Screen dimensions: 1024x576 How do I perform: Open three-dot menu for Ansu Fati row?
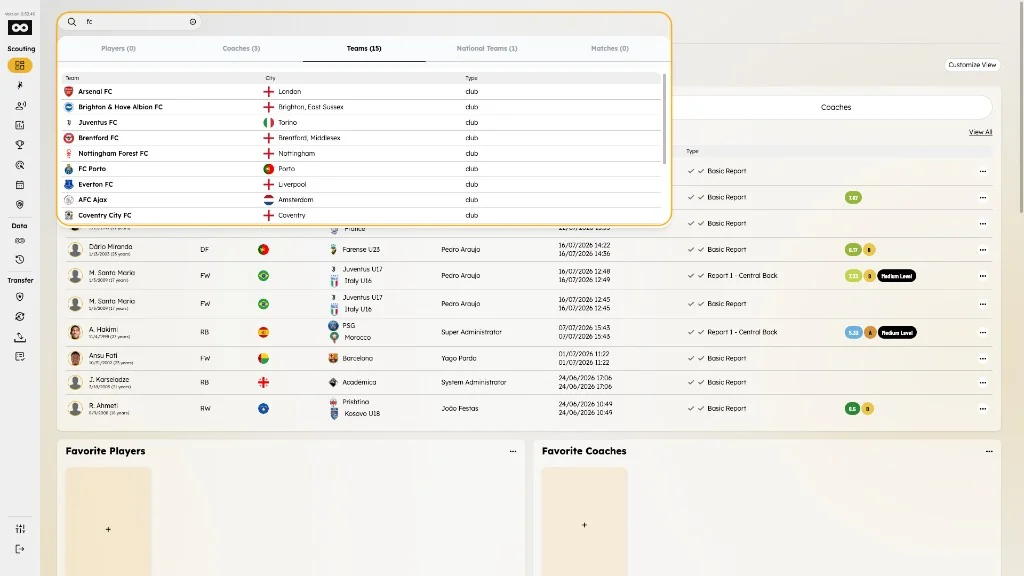[983, 359]
